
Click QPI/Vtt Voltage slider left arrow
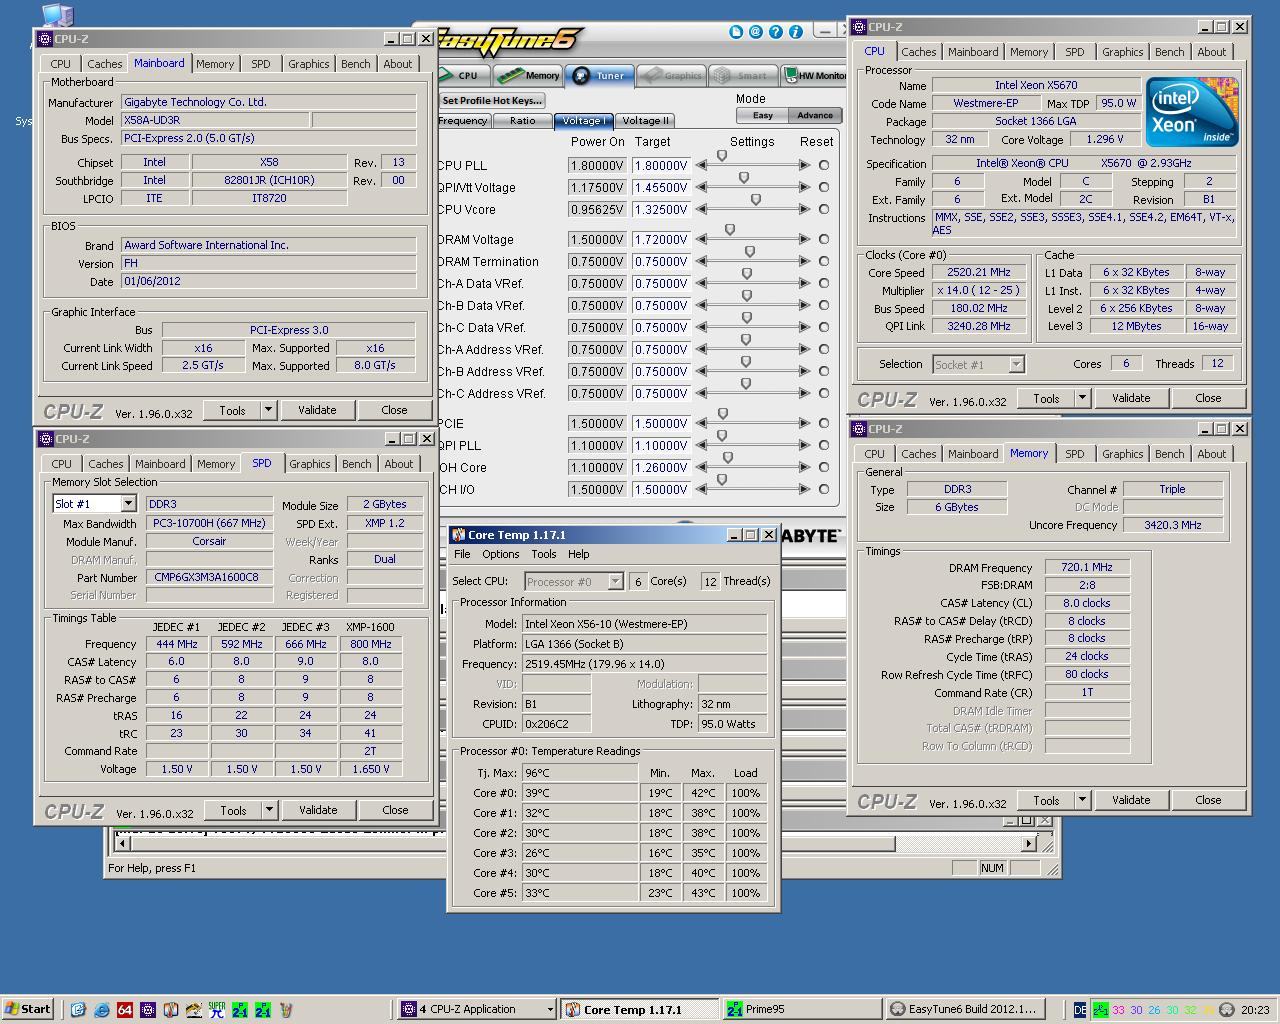coord(702,188)
